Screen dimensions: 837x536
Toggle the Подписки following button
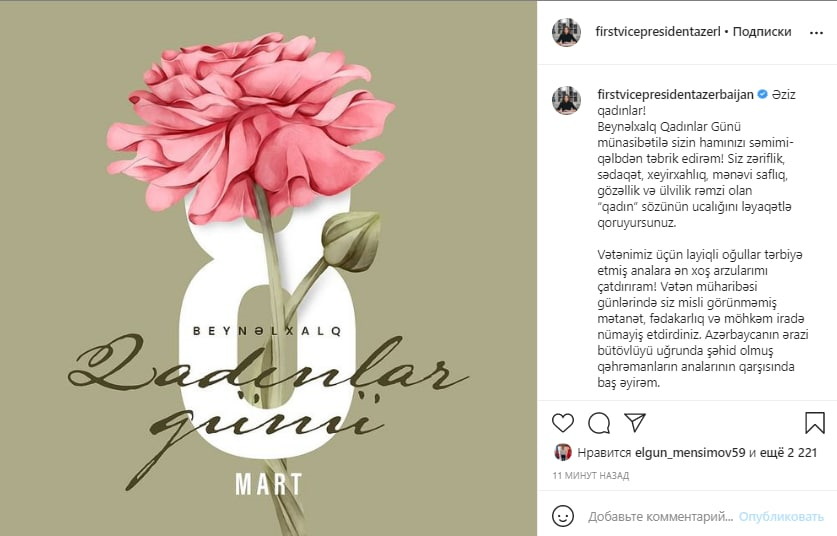click(762, 31)
